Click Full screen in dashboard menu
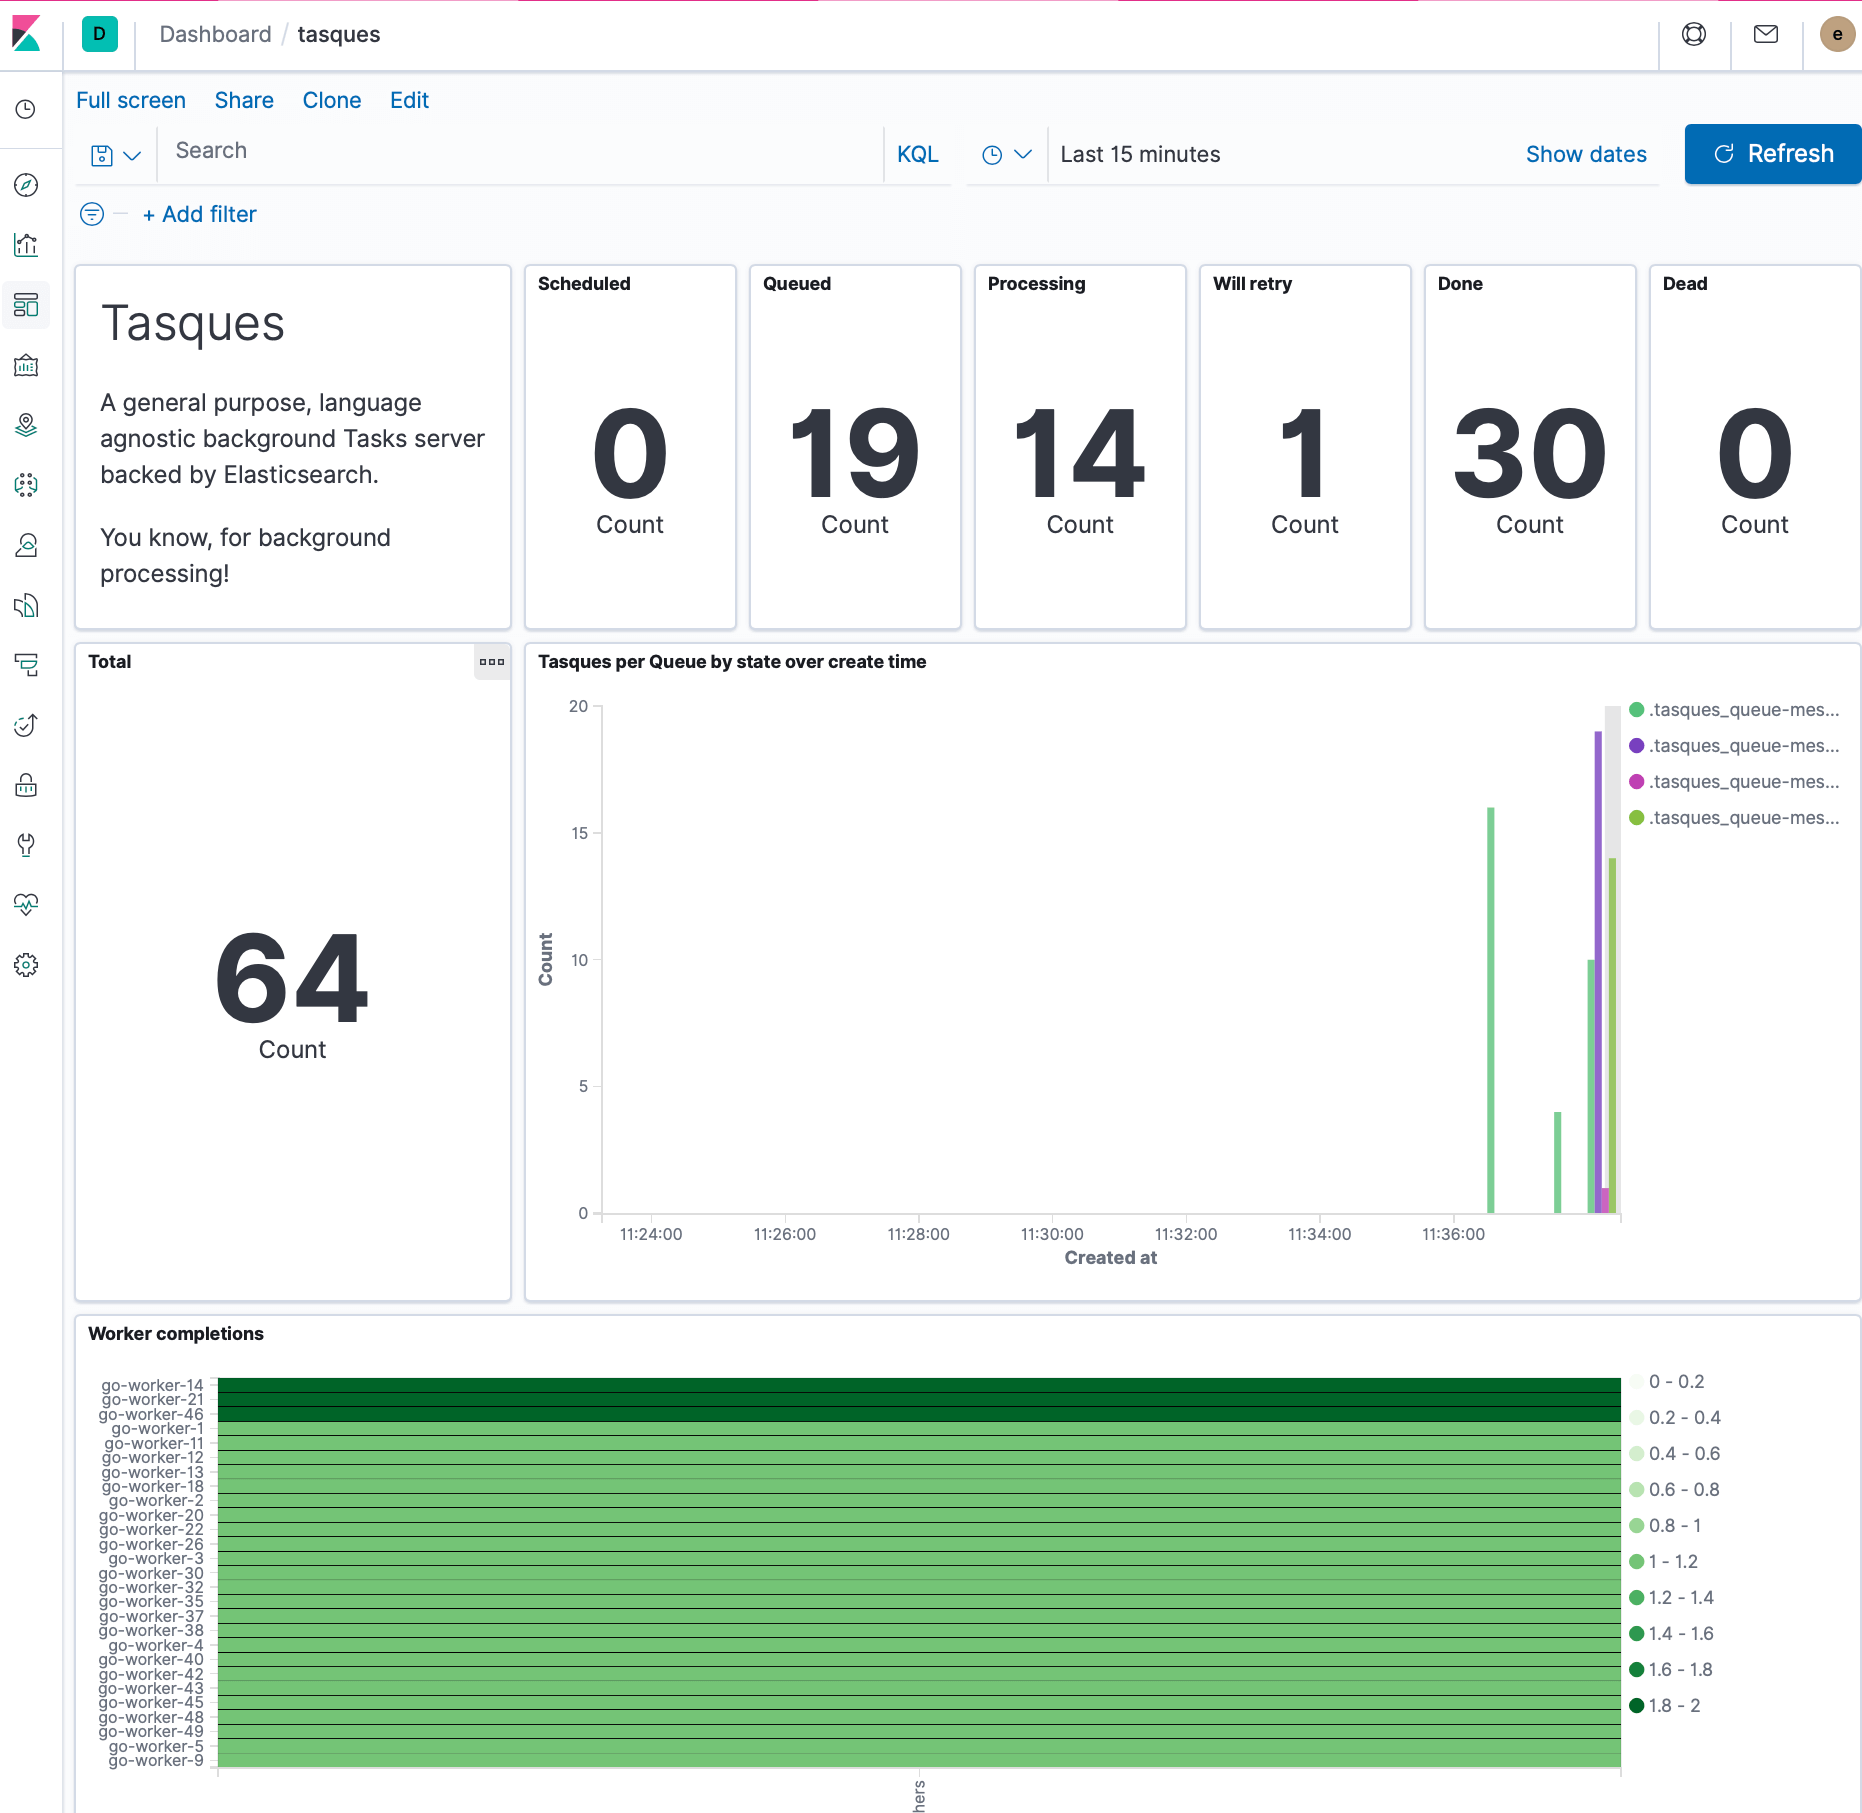The height and width of the screenshot is (1813, 1862). coord(131,100)
